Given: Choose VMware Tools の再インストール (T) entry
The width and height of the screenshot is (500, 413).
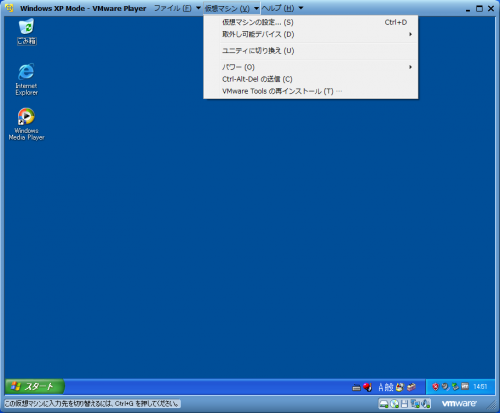Looking at the screenshot, I should pos(311,91).
